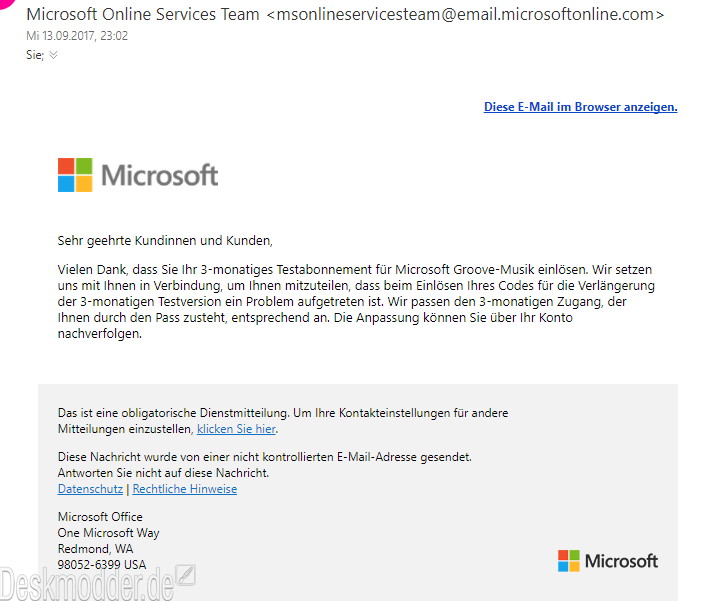Click the large gray Microsoft wordmark in header
The image size is (723, 601).
160,175
